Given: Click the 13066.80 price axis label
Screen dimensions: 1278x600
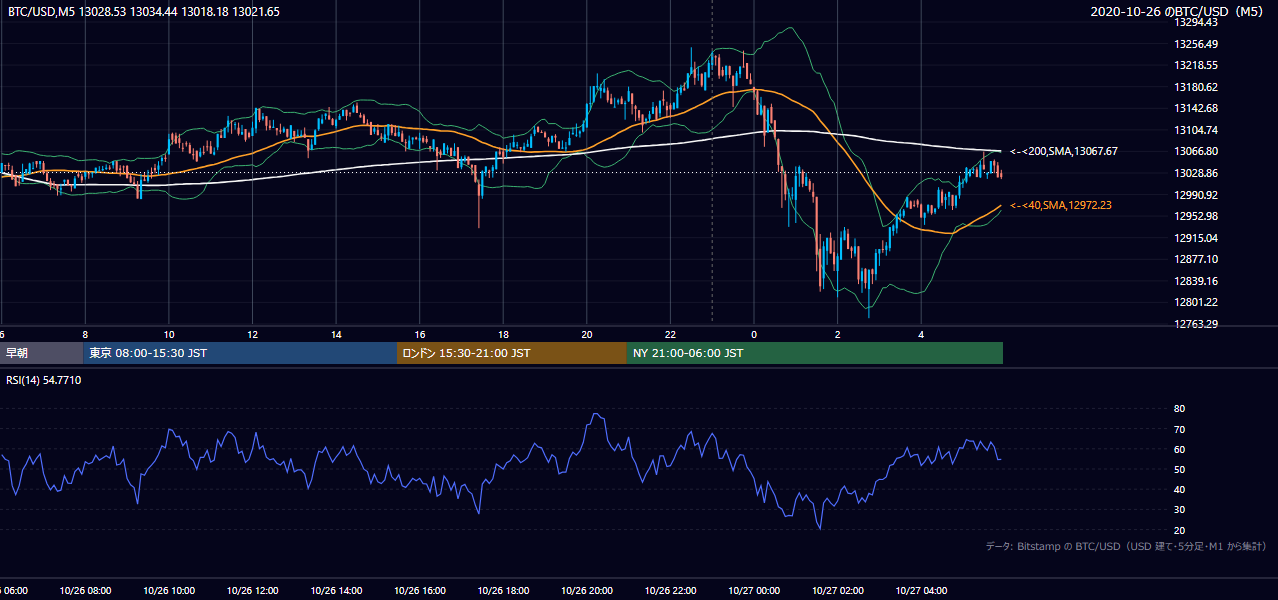Looking at the screenshot, I should click(1196, 151).
